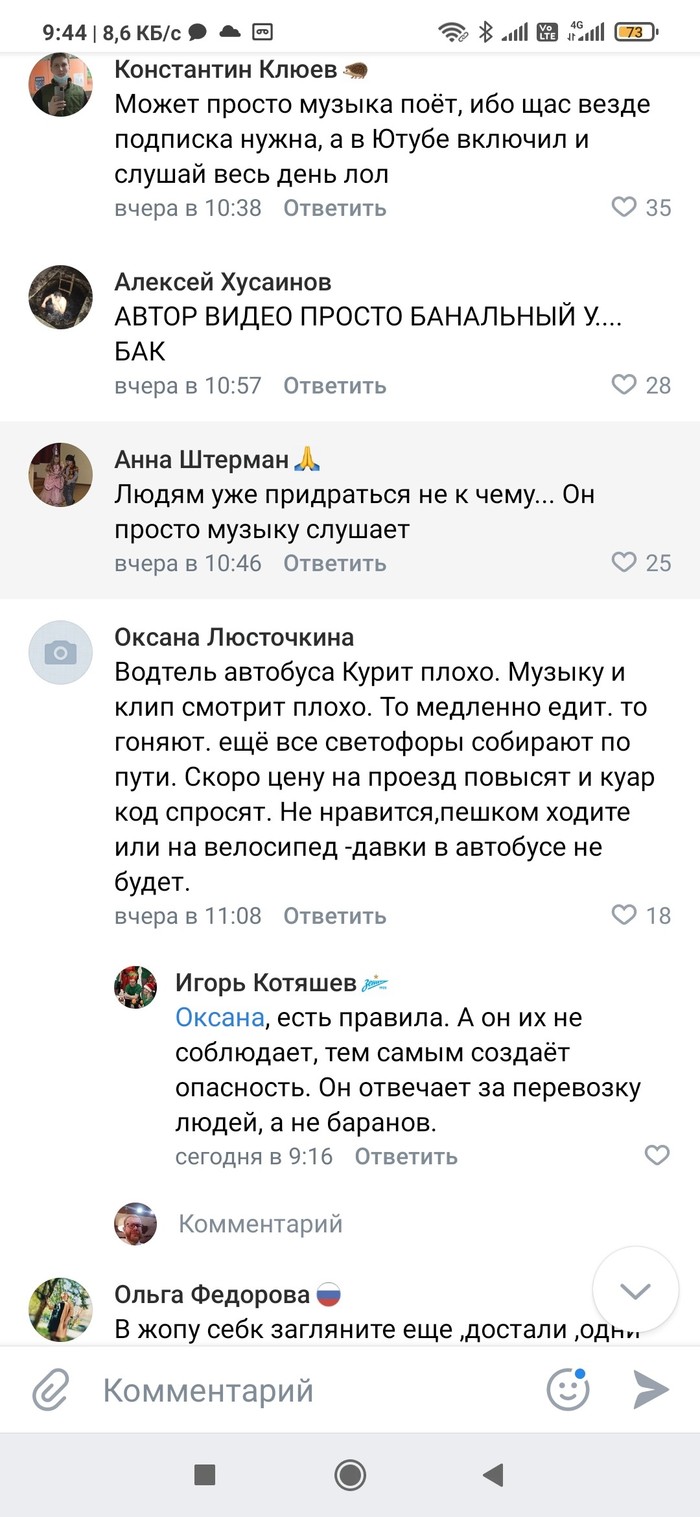Tap inline Комментарий reply field in thread

261,1223
